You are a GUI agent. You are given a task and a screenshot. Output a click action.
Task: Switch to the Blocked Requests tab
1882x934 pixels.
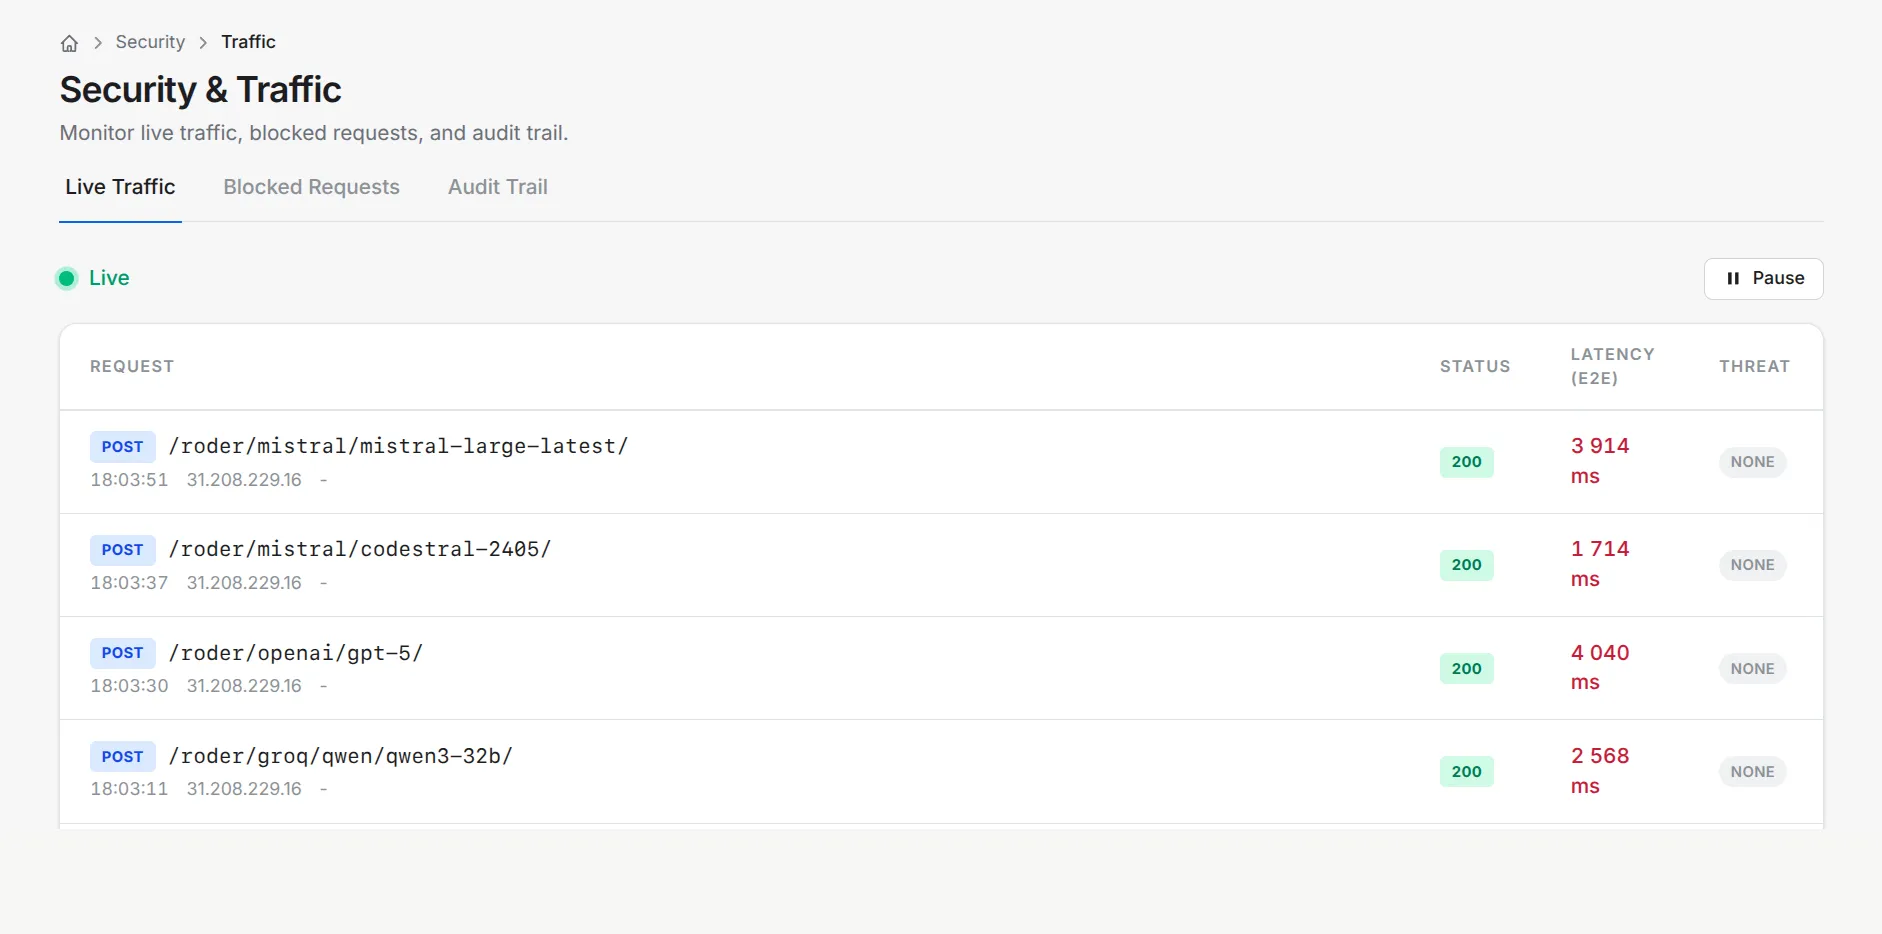pos(311,187)
